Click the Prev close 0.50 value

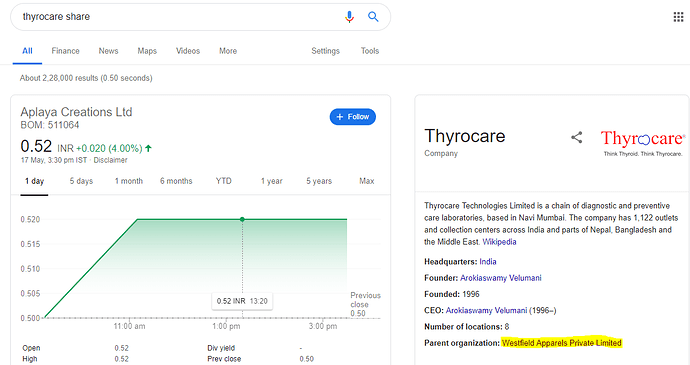(306, 359)
